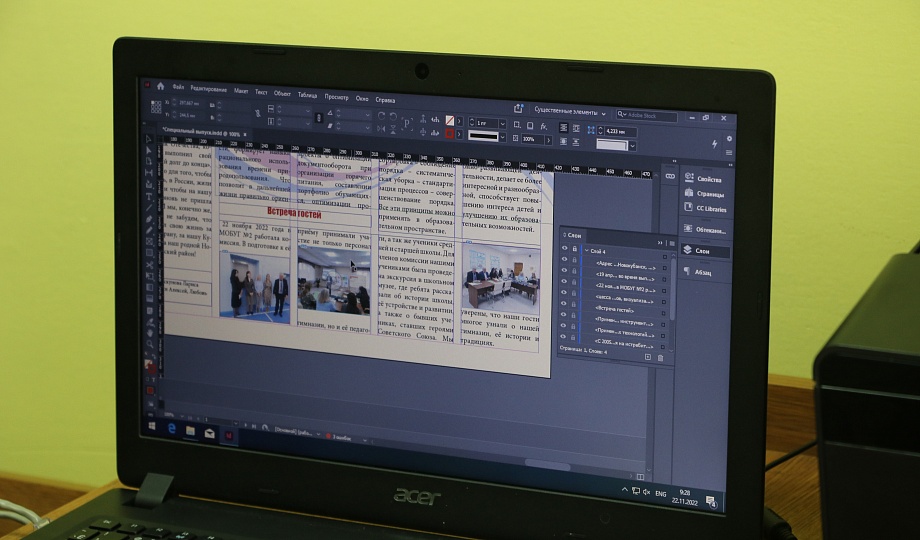Click the Home icon in the menu bar

[161, 86]
